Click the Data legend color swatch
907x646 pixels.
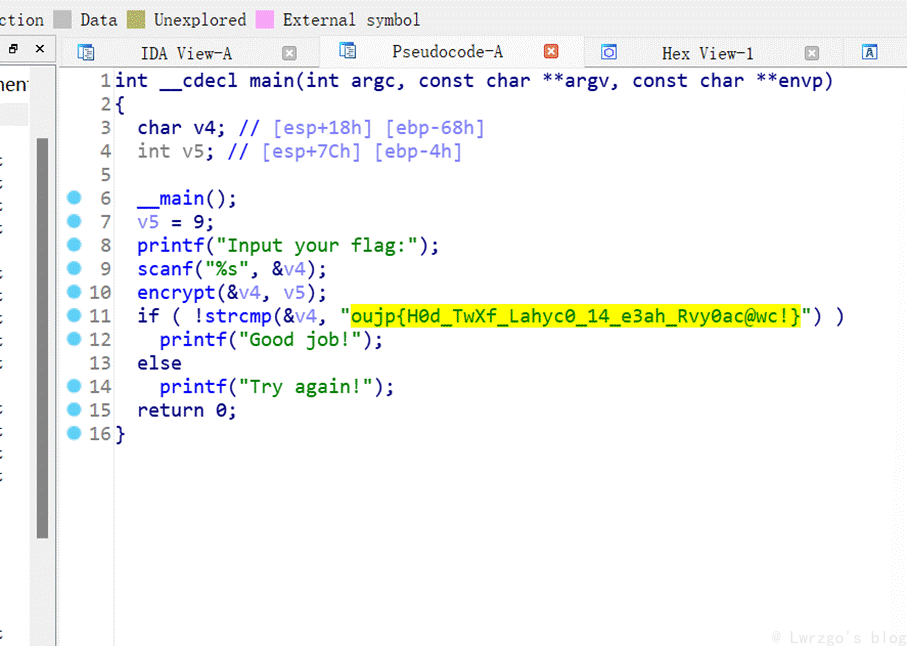pos(62,20)
